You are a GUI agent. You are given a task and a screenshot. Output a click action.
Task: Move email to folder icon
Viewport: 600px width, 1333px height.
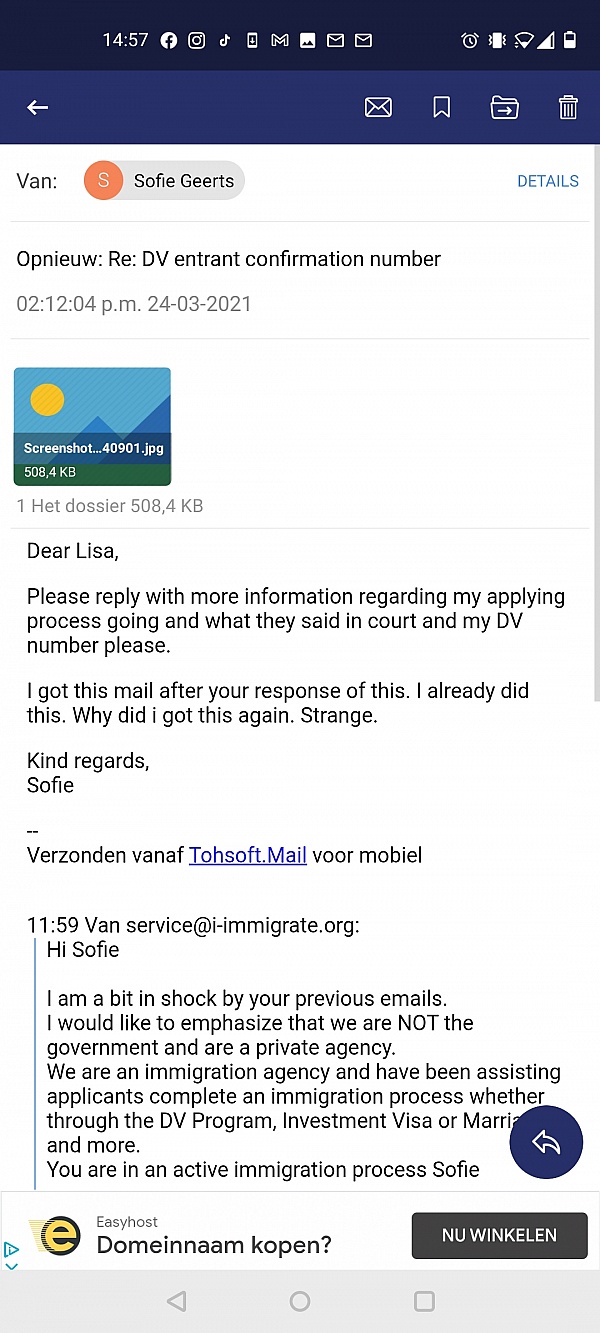click(505, 108)
